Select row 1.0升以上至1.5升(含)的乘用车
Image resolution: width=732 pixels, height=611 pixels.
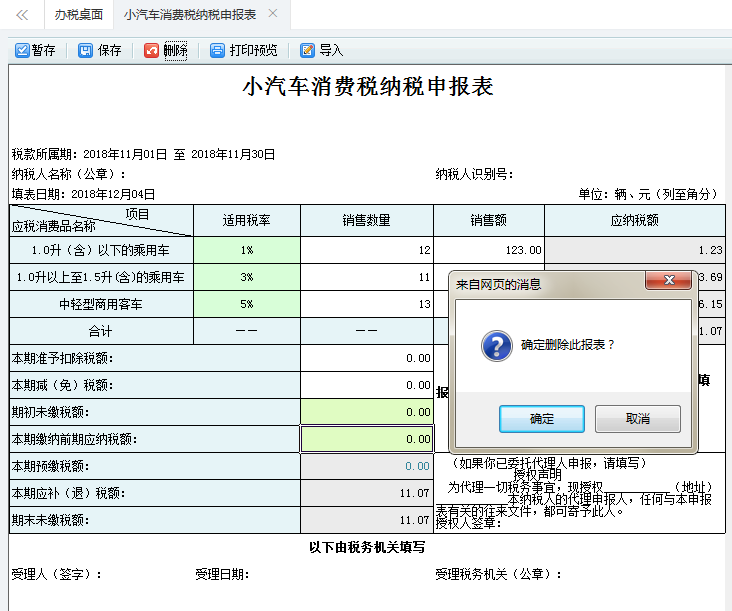[101, 277]
